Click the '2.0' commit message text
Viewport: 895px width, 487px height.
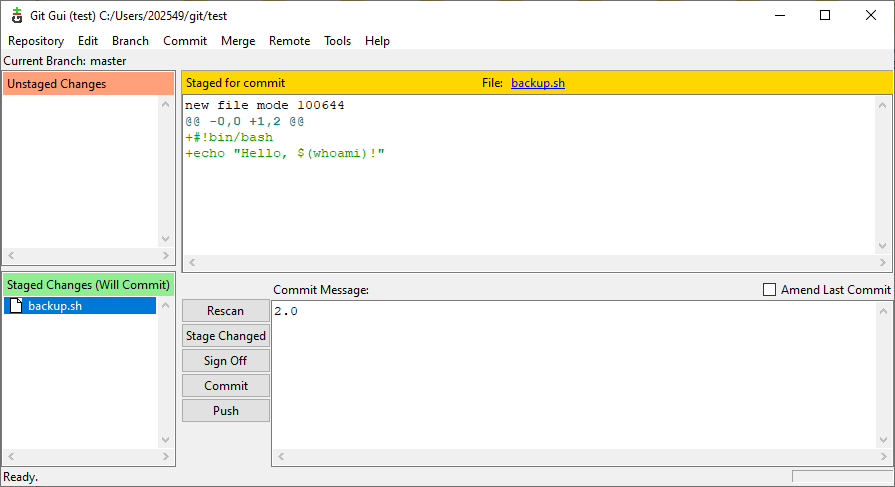(286, 311)
